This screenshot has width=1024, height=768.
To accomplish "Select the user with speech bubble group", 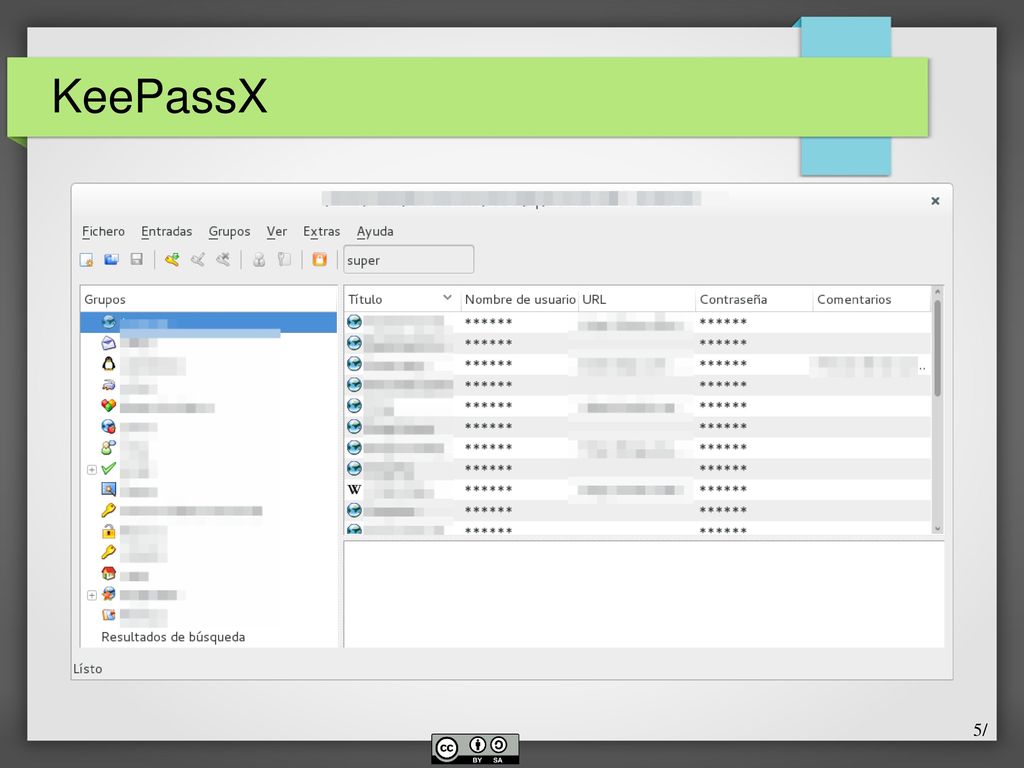I will [x=108, y=447].
